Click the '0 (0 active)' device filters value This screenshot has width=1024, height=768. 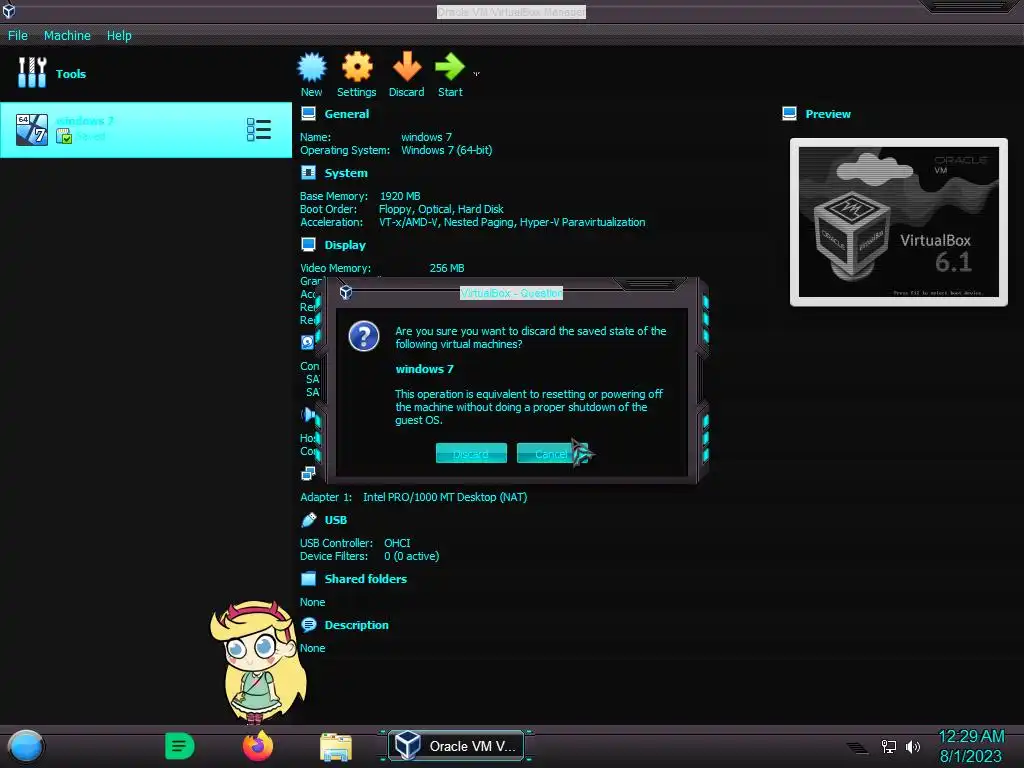pyautogui.click(x=411, y=556)
